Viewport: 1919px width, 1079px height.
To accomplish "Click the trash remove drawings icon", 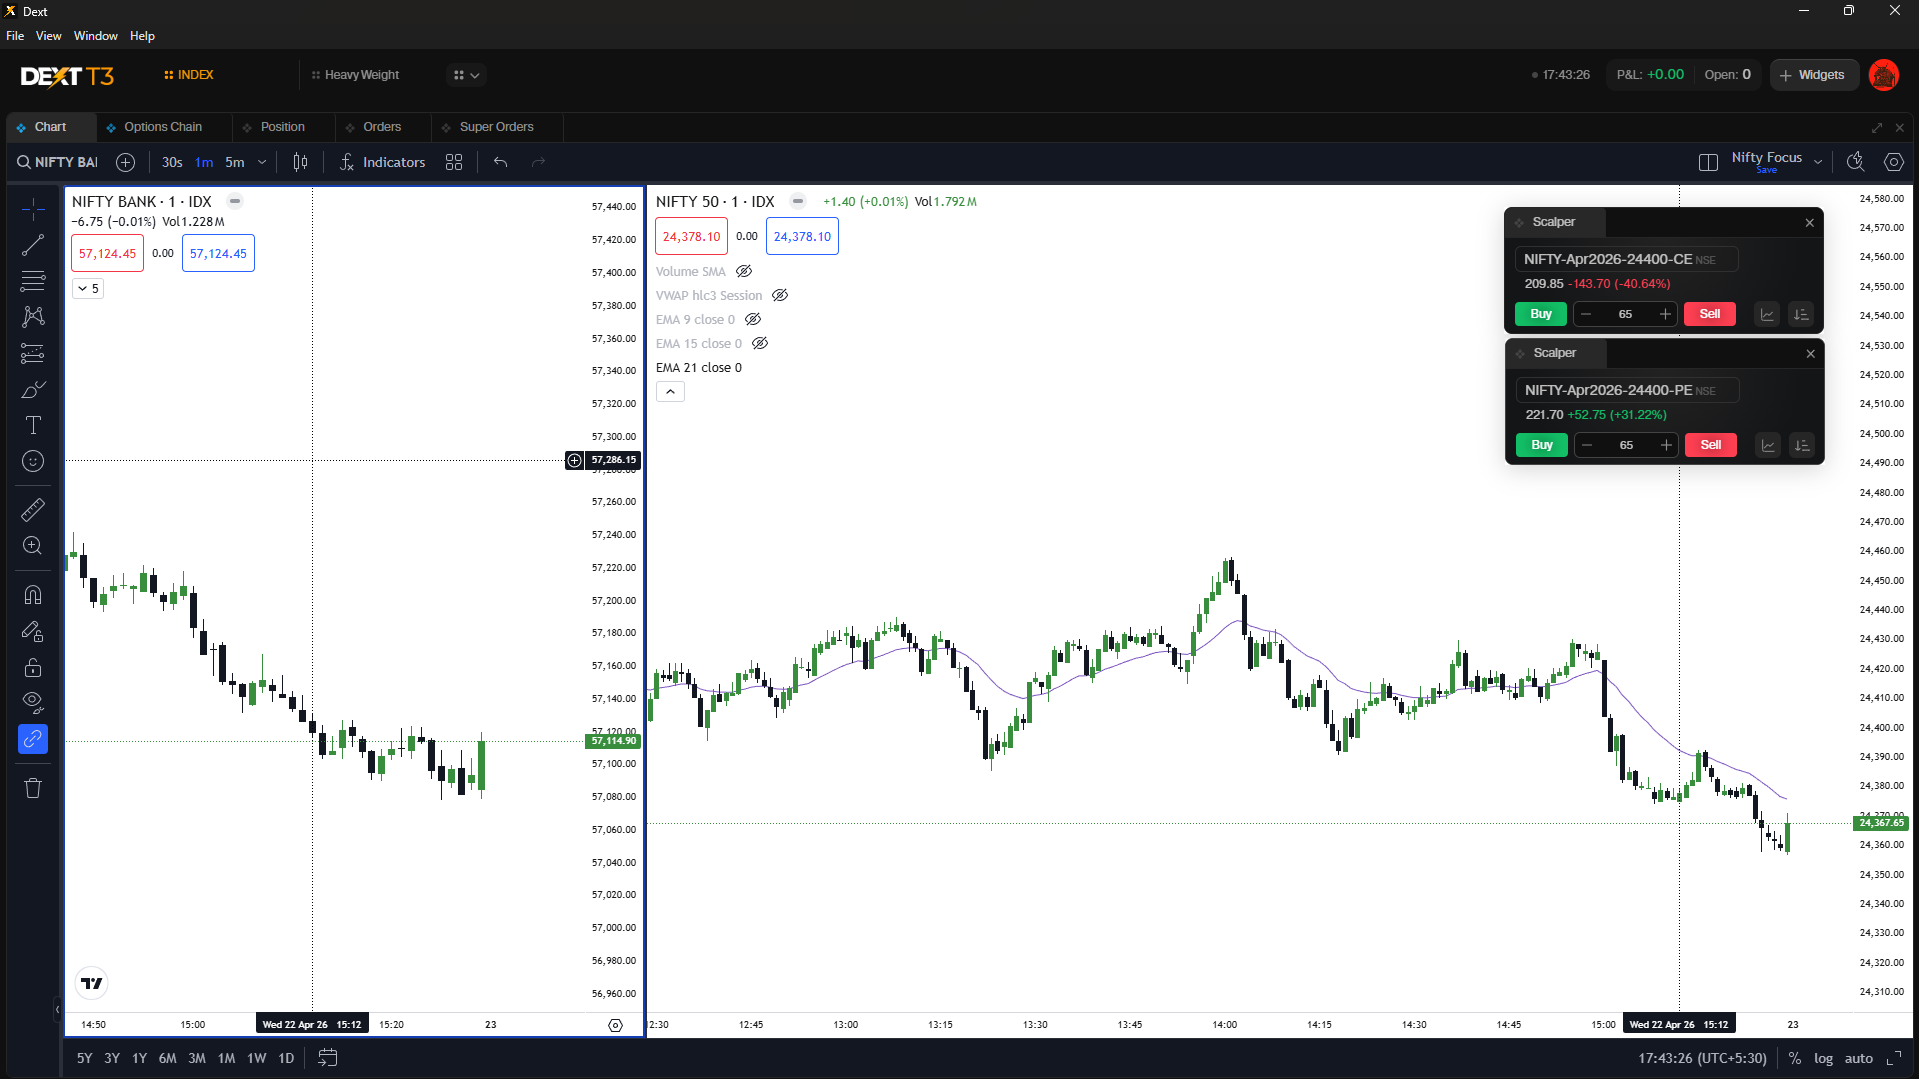I will pos(33,788).
